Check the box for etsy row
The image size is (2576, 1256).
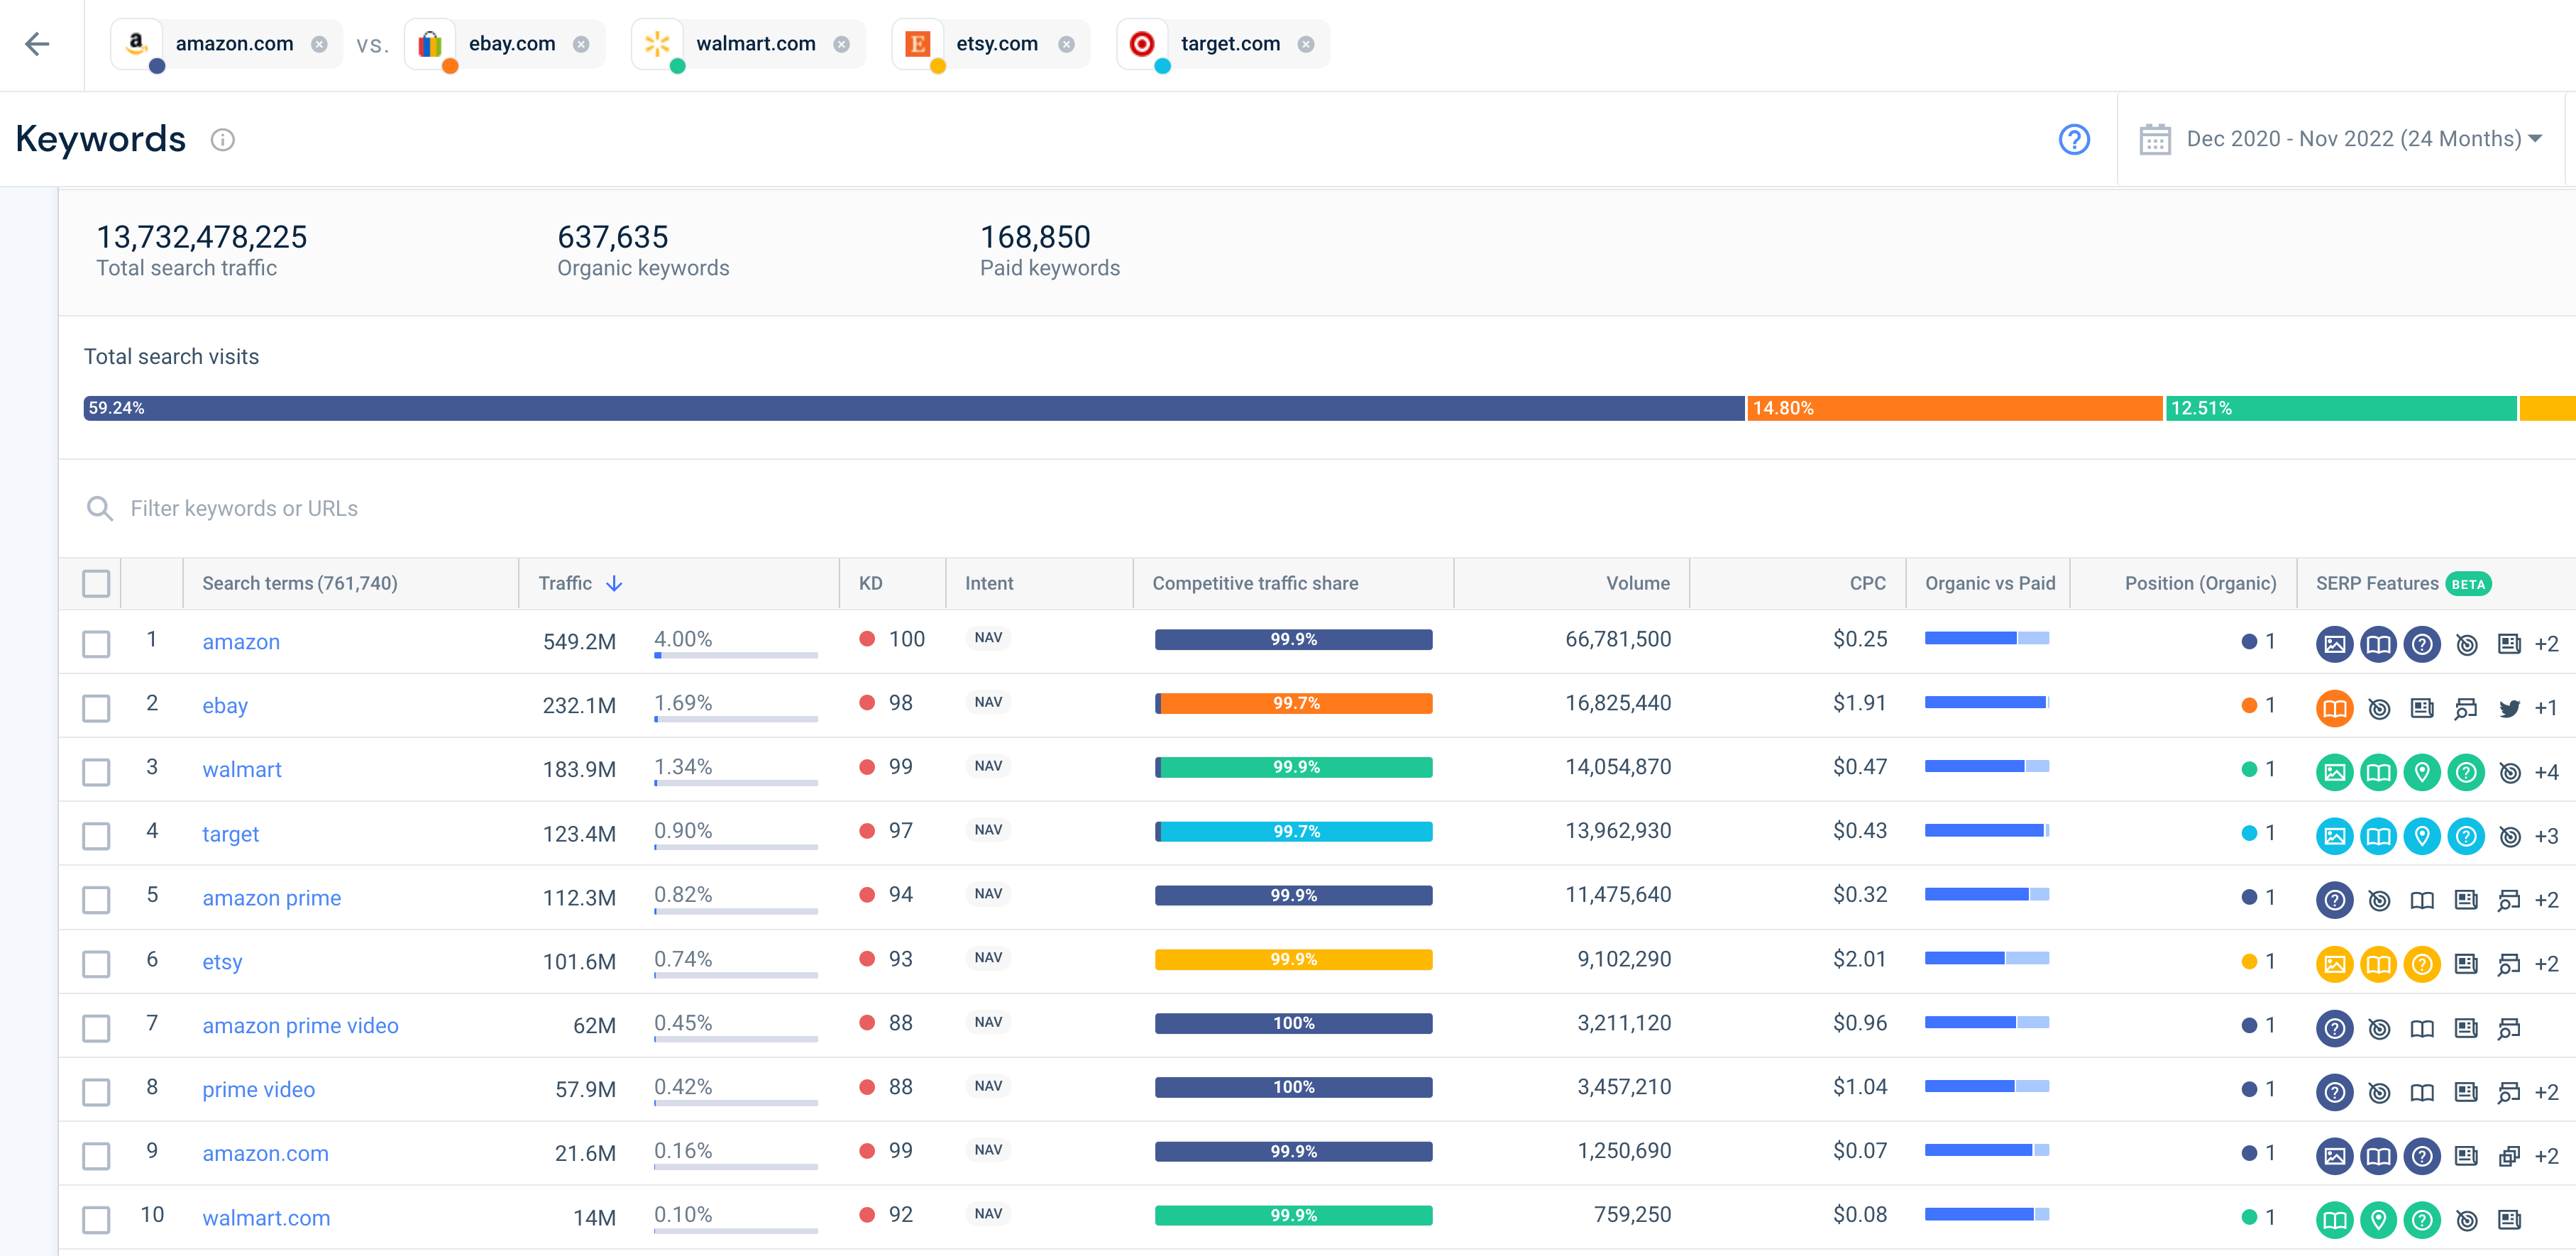96,963
